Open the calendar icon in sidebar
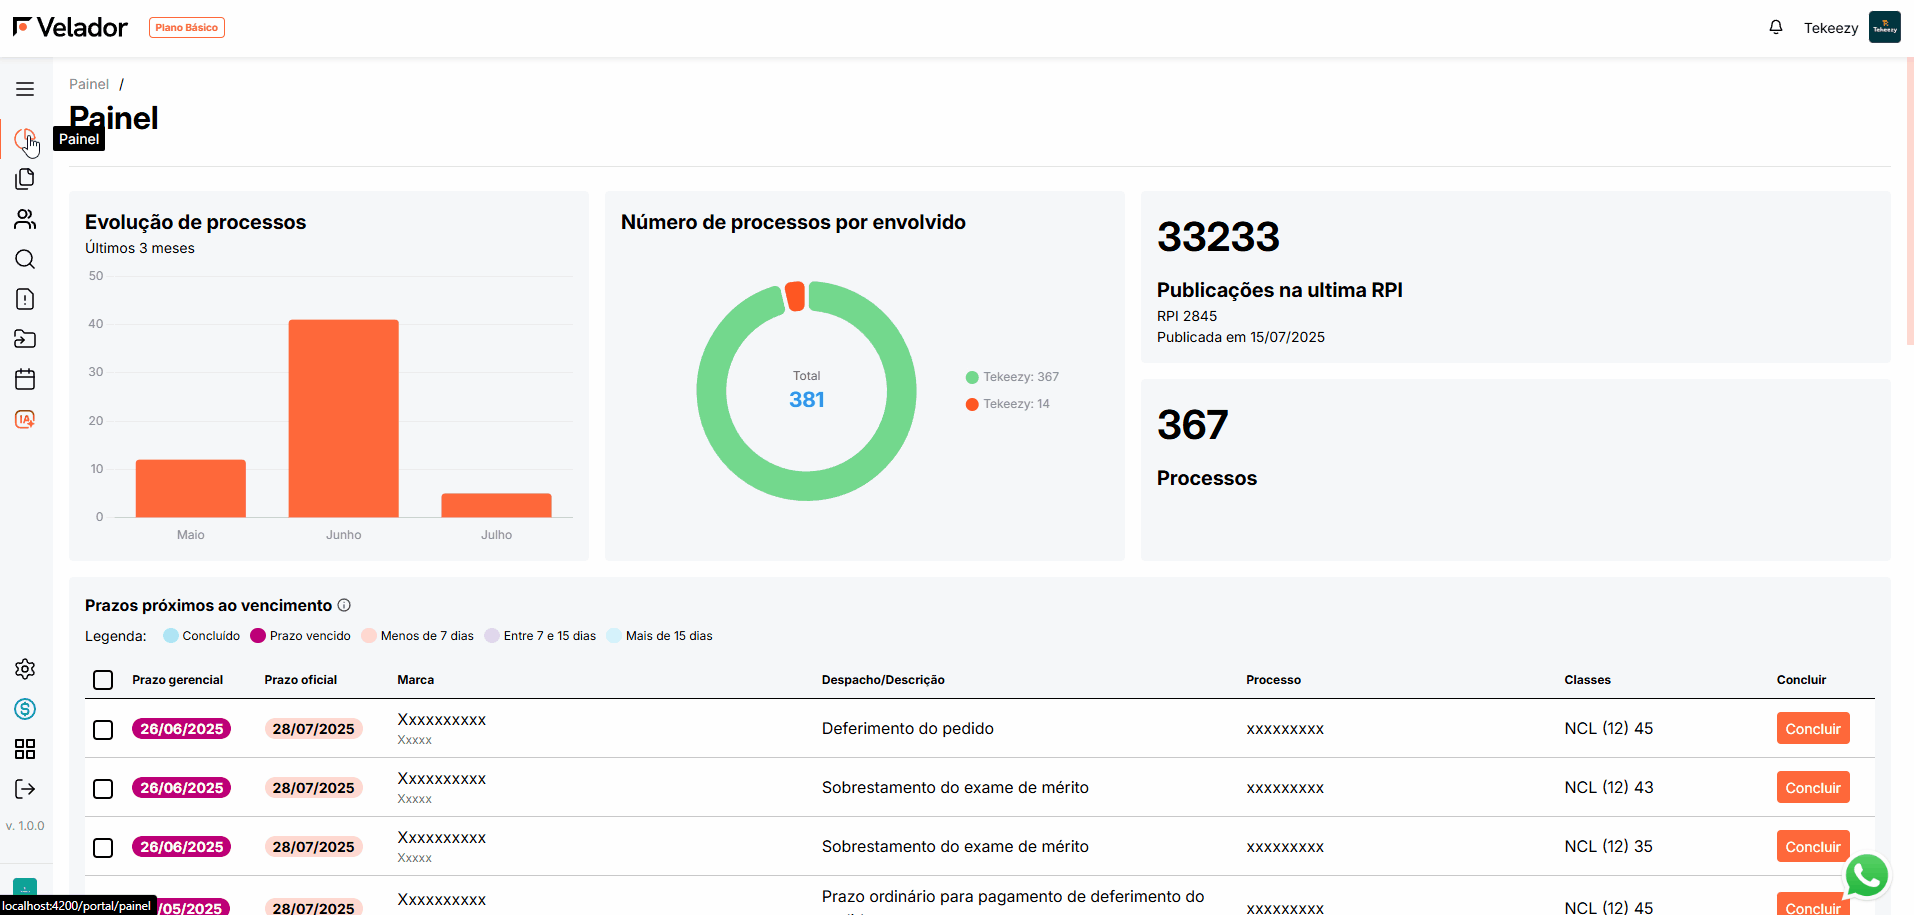 (x=25, y=379)
